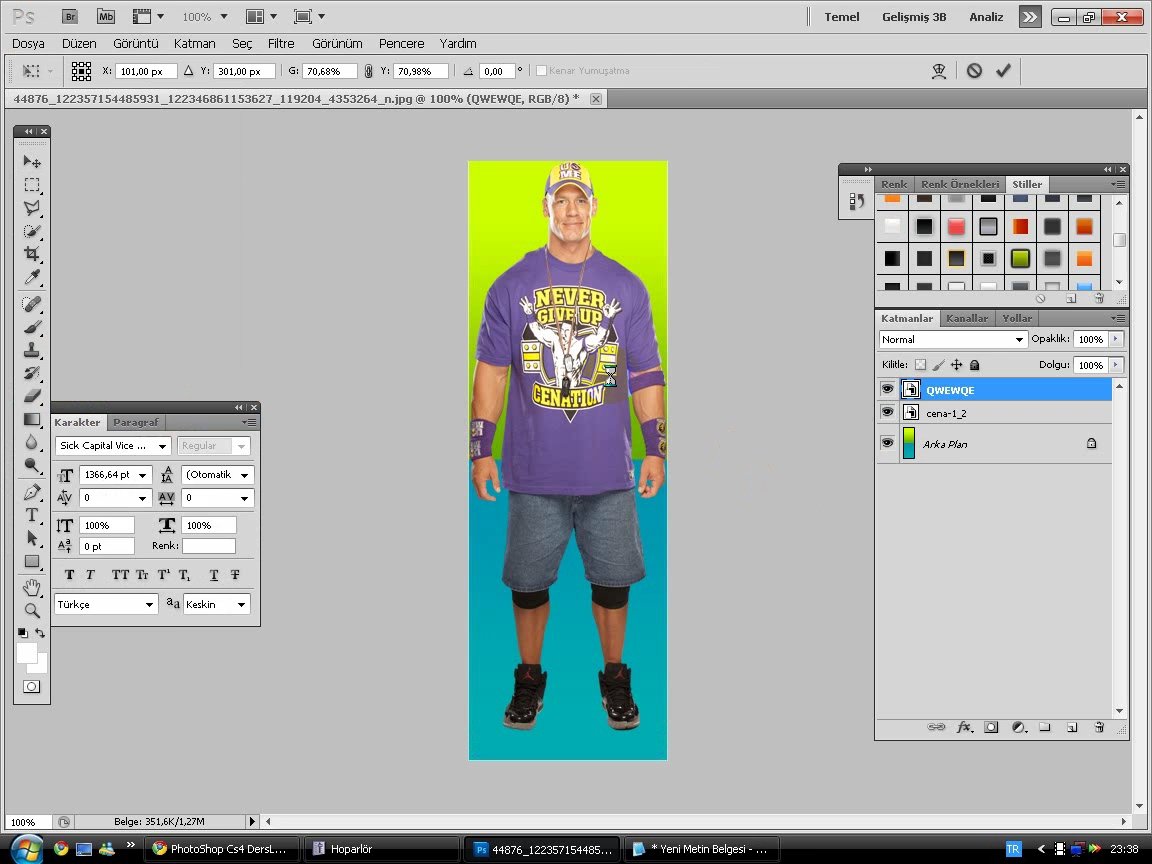Open the font size dropdown
The height and width of the screenshot is (864, 1152).
pos(143,475)
